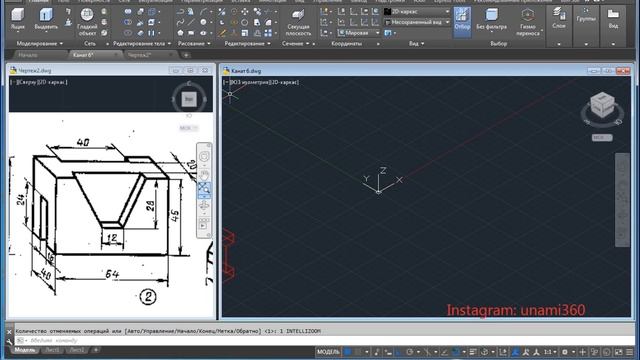This screenshot has width=640, height=360.
Task: Toggle polar tracking in status bar
Action: pyautogui.click(x=410, y=351)
